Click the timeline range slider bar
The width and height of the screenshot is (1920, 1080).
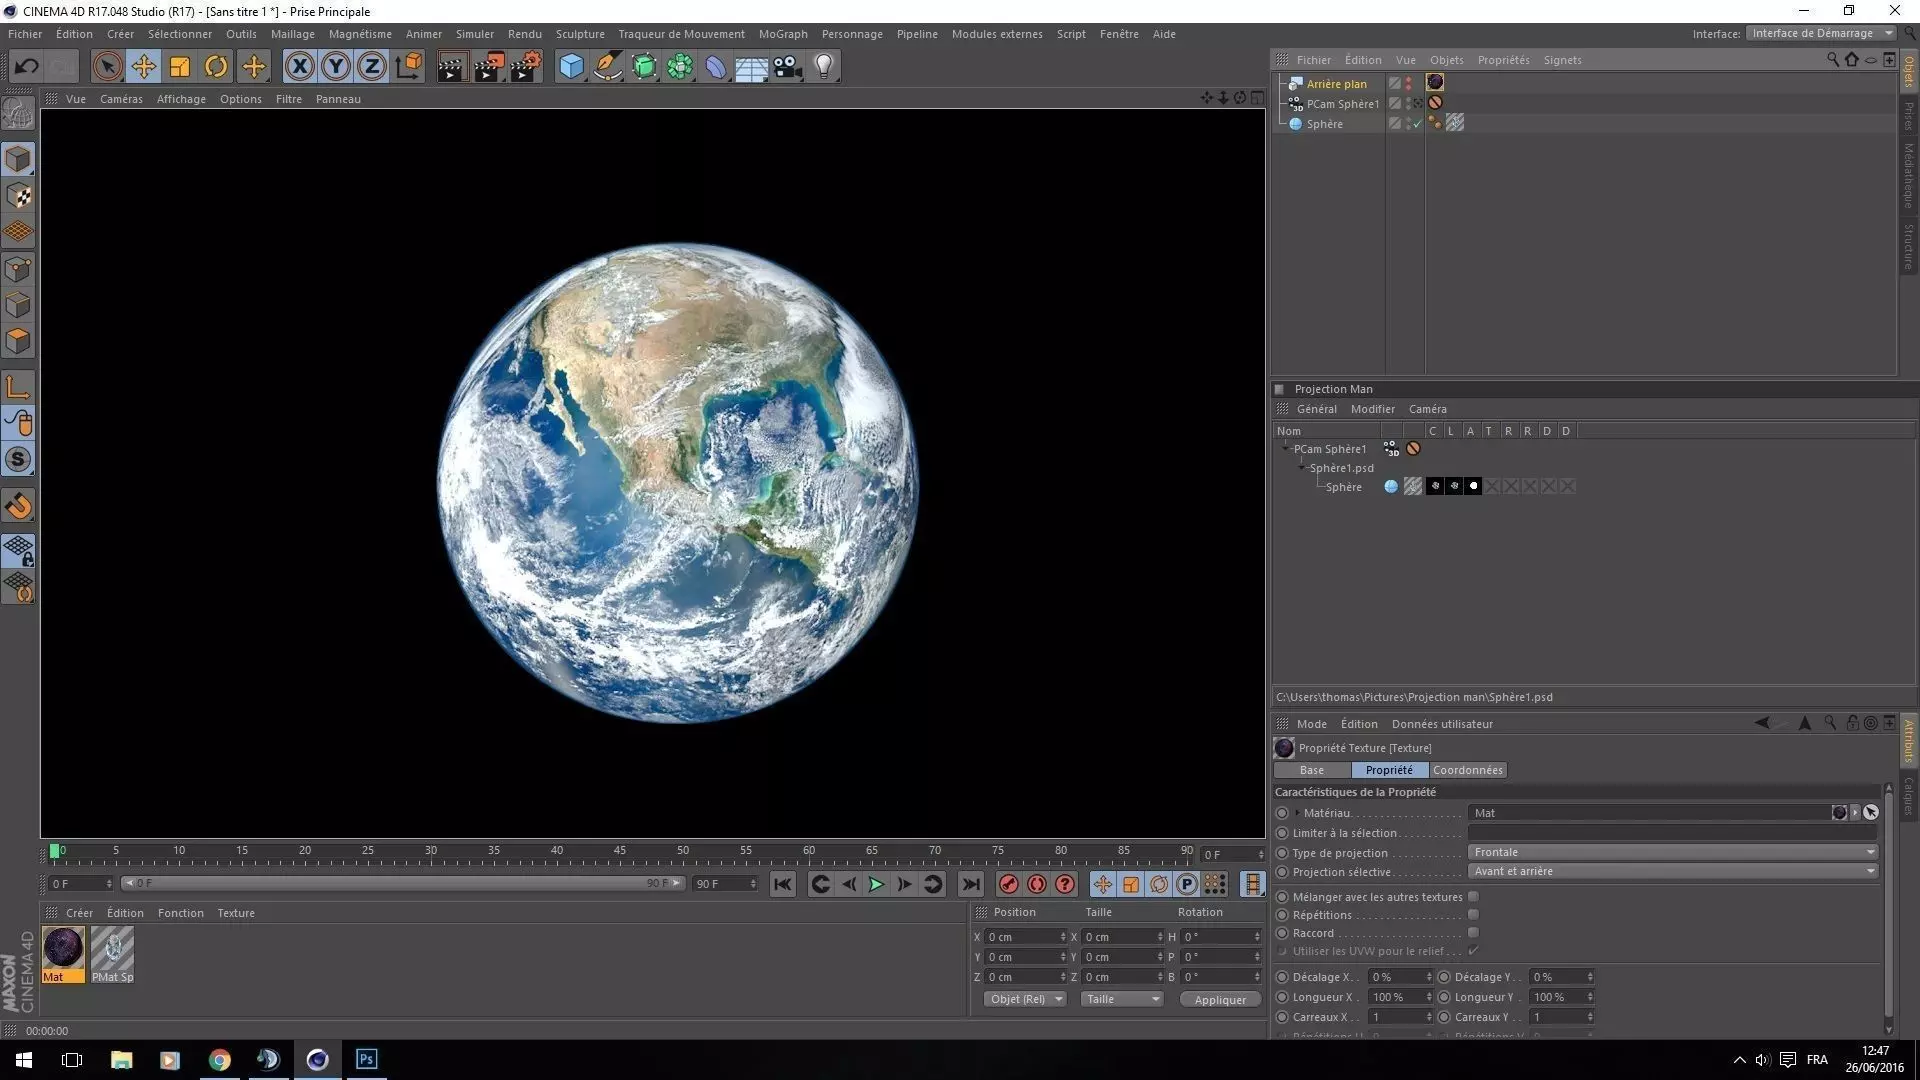pyautogui.click(x=402, y=883)
